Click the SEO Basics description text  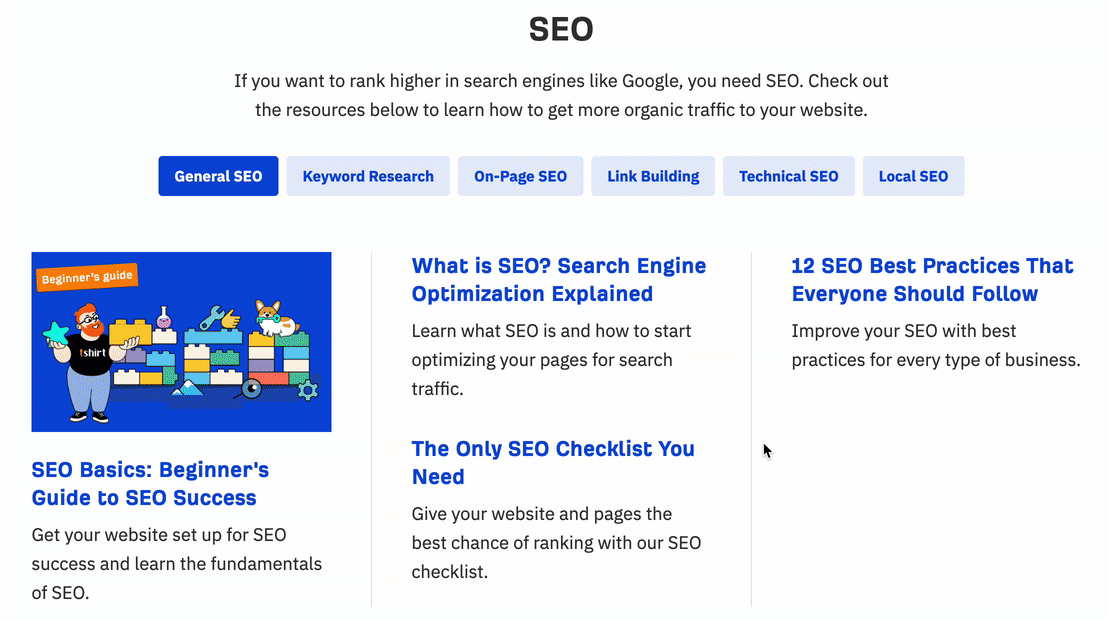pyautogui.click(x=176, y=563)
